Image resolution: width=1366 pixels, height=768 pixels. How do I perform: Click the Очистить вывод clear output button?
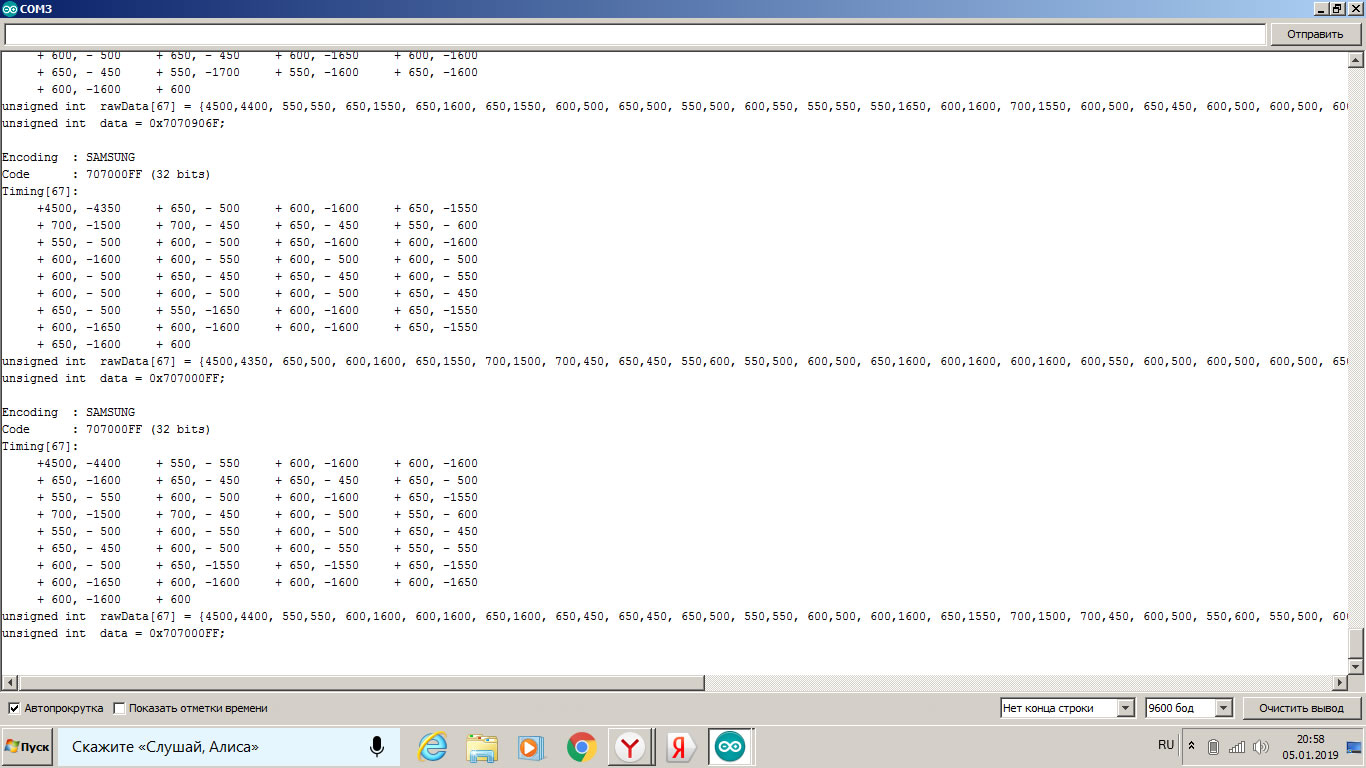pyautogui.click(x=1301, y=708)
